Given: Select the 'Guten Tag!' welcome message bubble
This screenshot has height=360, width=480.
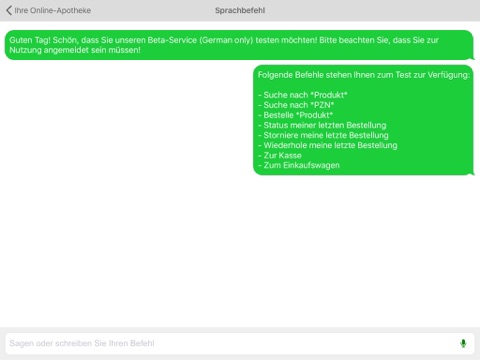Looking at the screenshot, I should 239,45.
